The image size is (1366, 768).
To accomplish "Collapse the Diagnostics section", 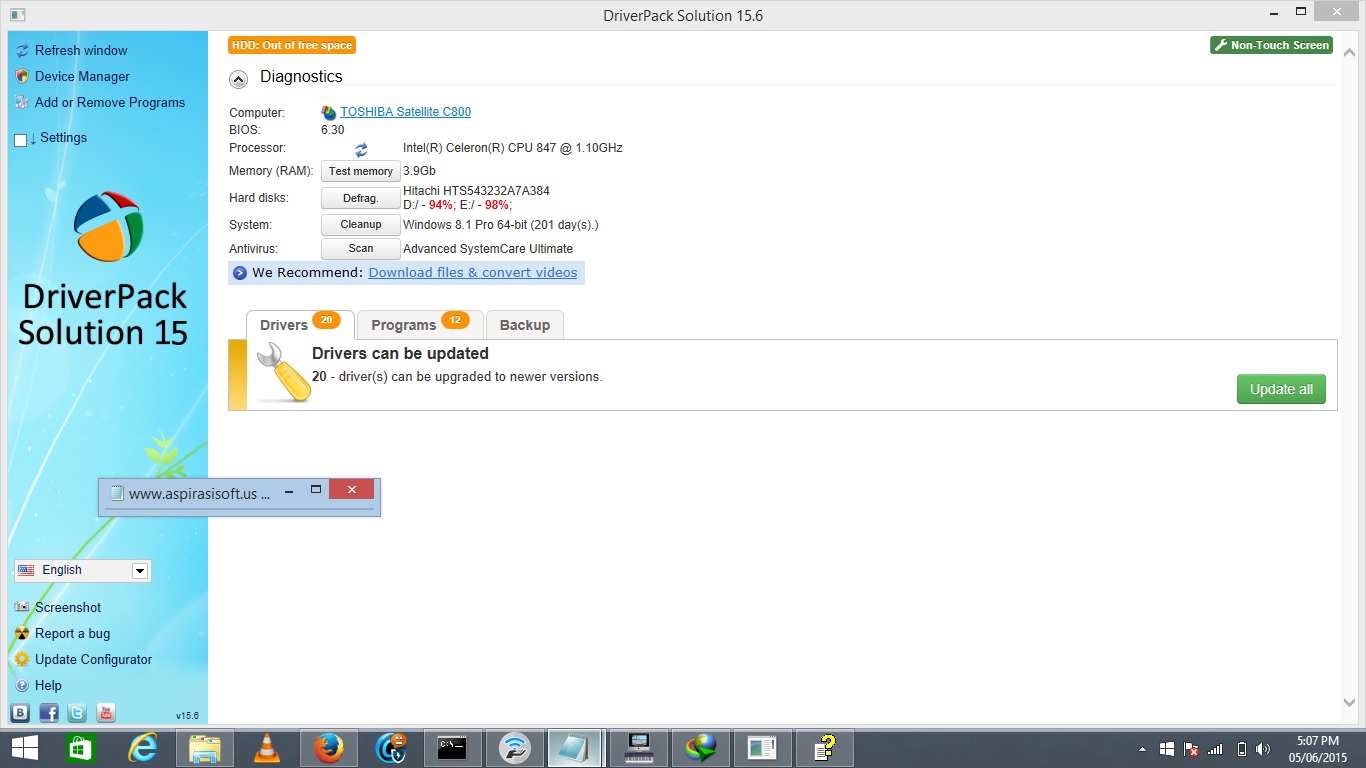I will click(x=238, y=79).
